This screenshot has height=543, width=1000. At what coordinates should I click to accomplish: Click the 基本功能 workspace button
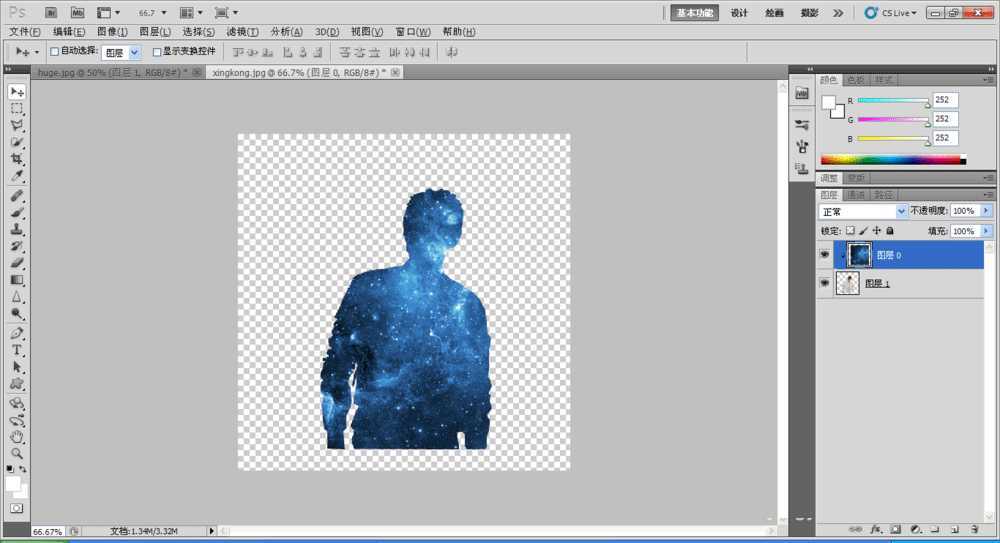pyautogui.click(x=694, y=13)
